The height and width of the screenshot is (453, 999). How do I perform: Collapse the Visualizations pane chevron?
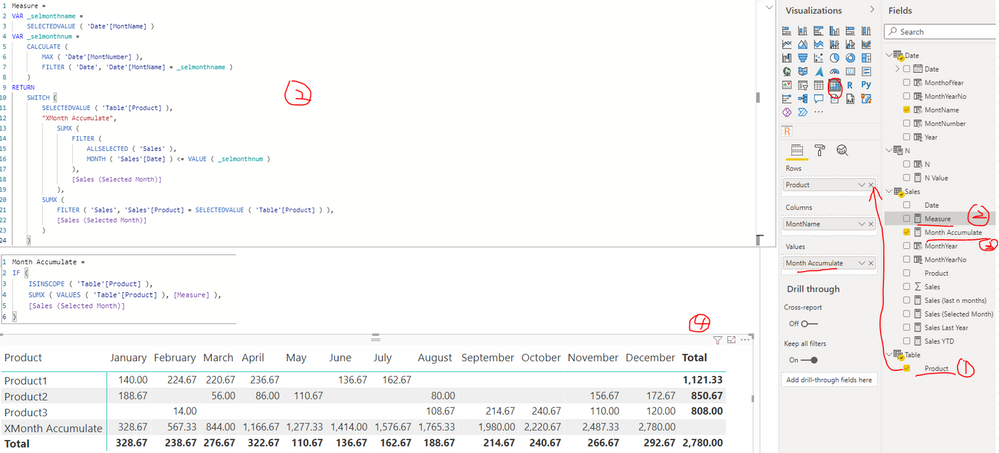point(872,10)
